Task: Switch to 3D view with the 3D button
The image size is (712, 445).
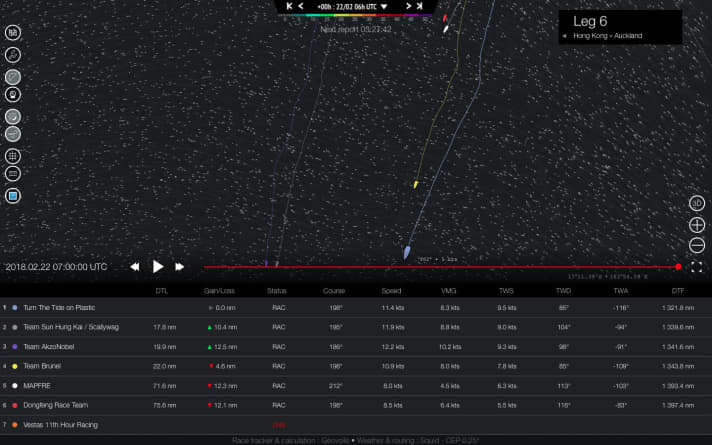Action: 697,203
